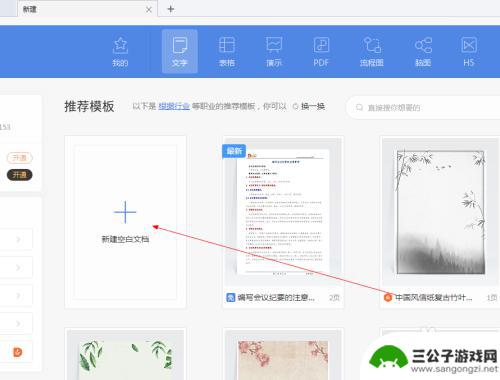Image resolution: width=500 pixels, height=380 pixels.
Task: Open the green leaves letter paper template thumbnail
Action: click(x=125, y=355)
